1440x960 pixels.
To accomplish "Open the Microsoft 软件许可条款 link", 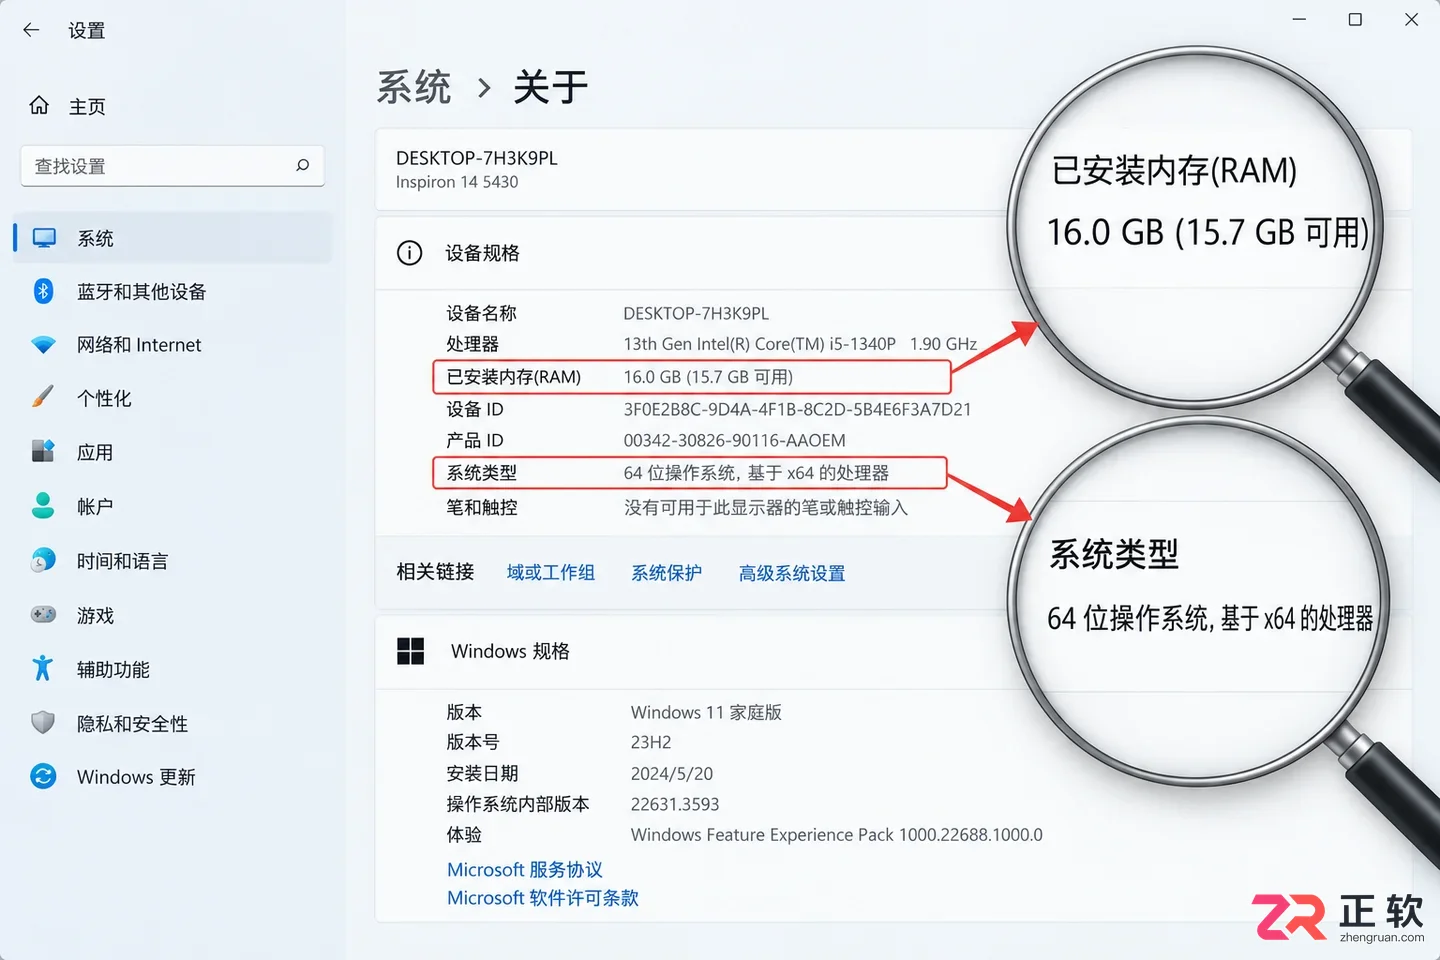I will click(543, 898).
